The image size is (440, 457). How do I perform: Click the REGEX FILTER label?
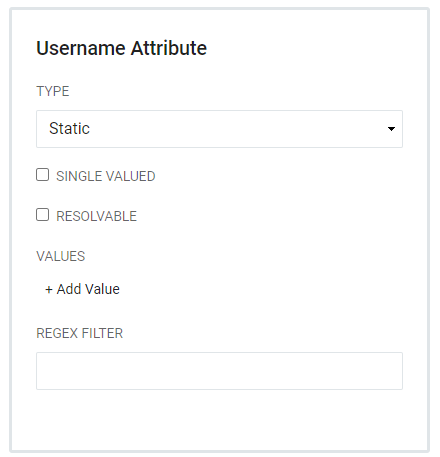[x=80, y=333]
